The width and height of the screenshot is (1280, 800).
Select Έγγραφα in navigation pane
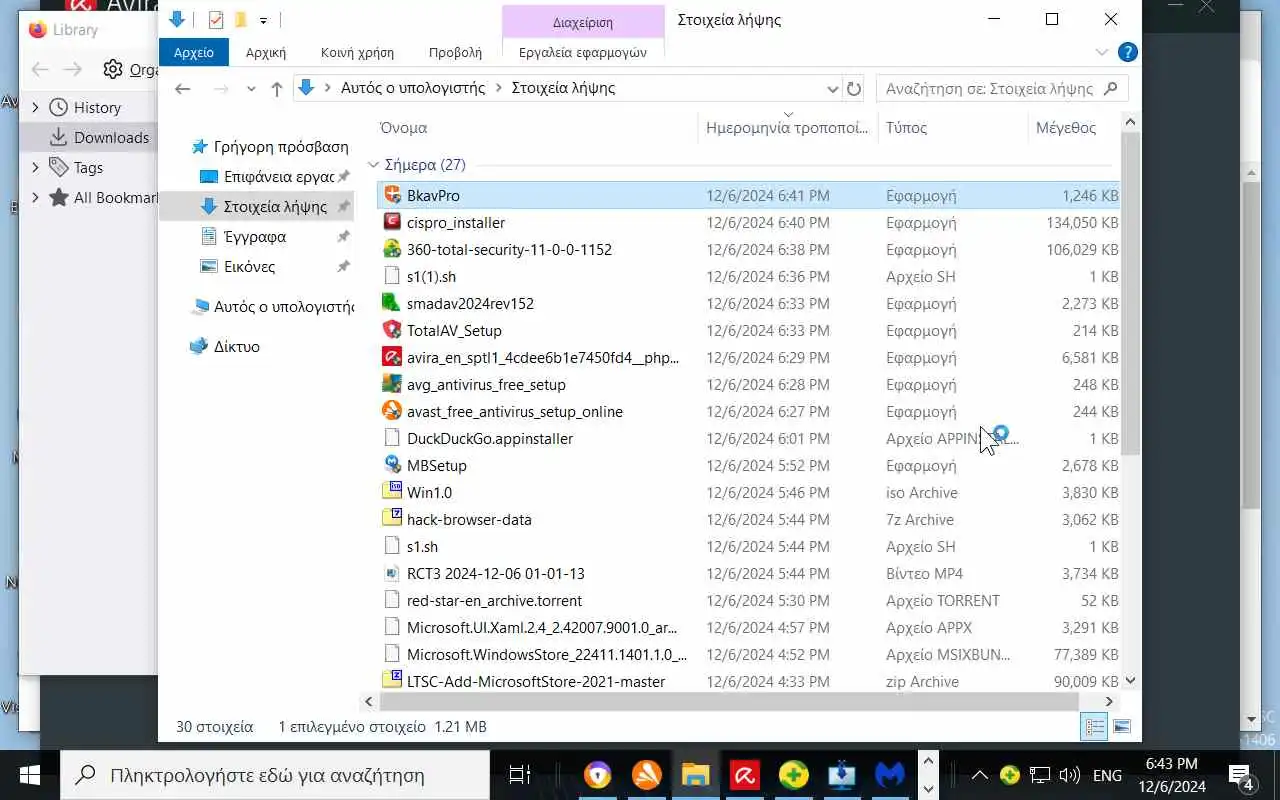pyautogui.click(x=255, y=237)
